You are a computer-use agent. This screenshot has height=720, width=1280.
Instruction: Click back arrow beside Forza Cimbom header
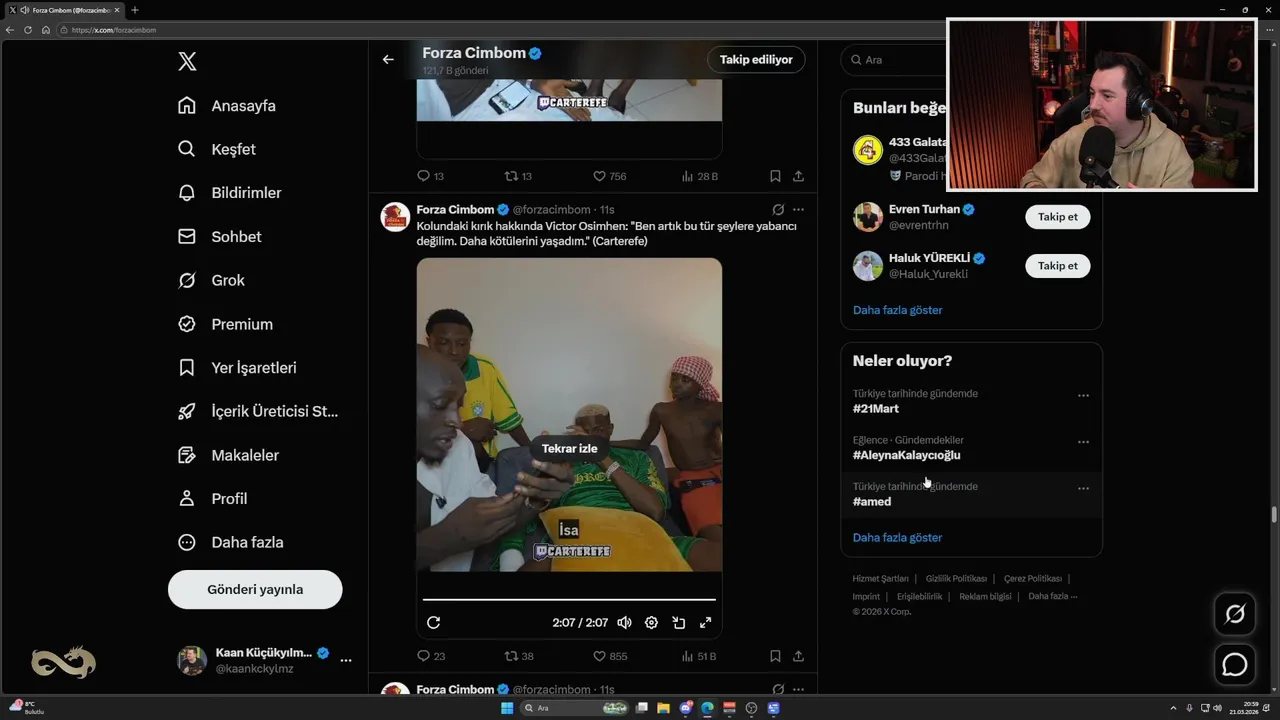[x=388, y=60]
